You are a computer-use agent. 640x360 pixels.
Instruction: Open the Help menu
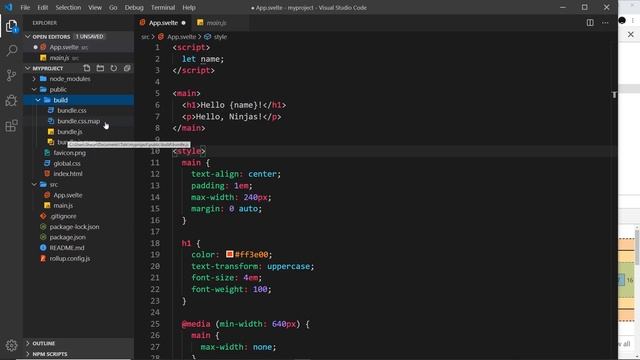tap(189, 7)
